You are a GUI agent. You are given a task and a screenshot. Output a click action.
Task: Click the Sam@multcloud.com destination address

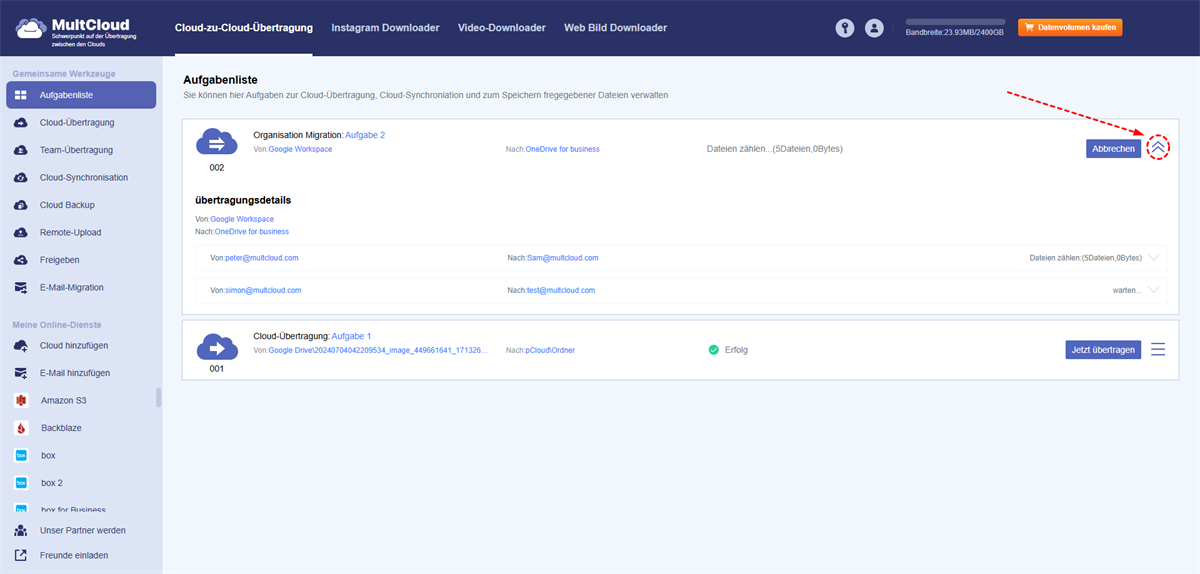[563, 258]
